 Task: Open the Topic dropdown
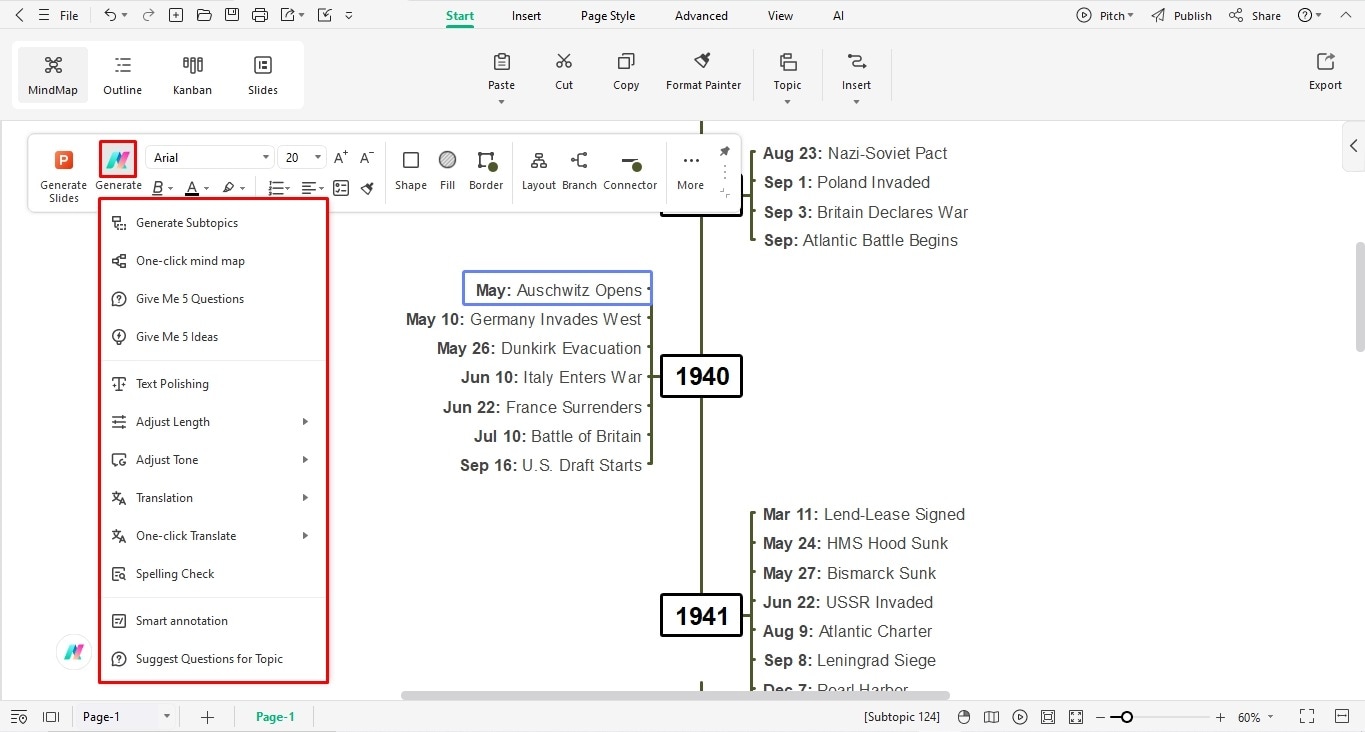(788, 76)
